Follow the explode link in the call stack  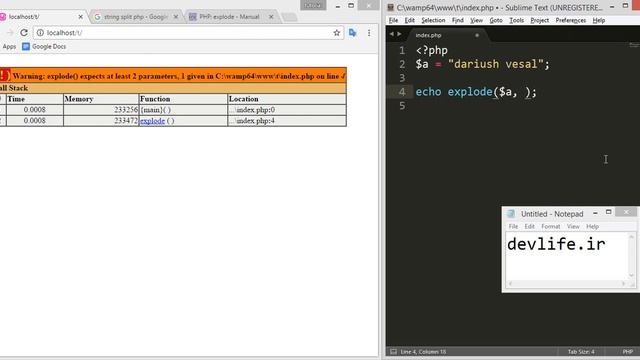(x=152, y=121)
